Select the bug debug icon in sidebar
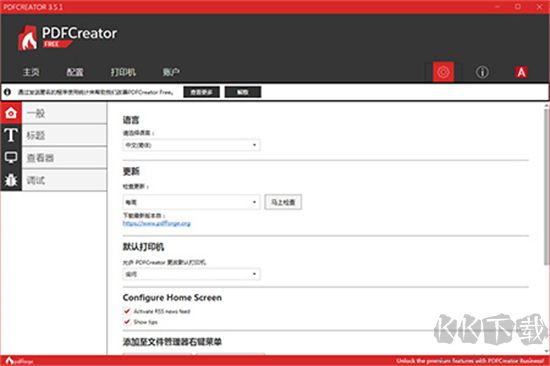The width and height of the screenshot is (550, 366). pos(11,180)
